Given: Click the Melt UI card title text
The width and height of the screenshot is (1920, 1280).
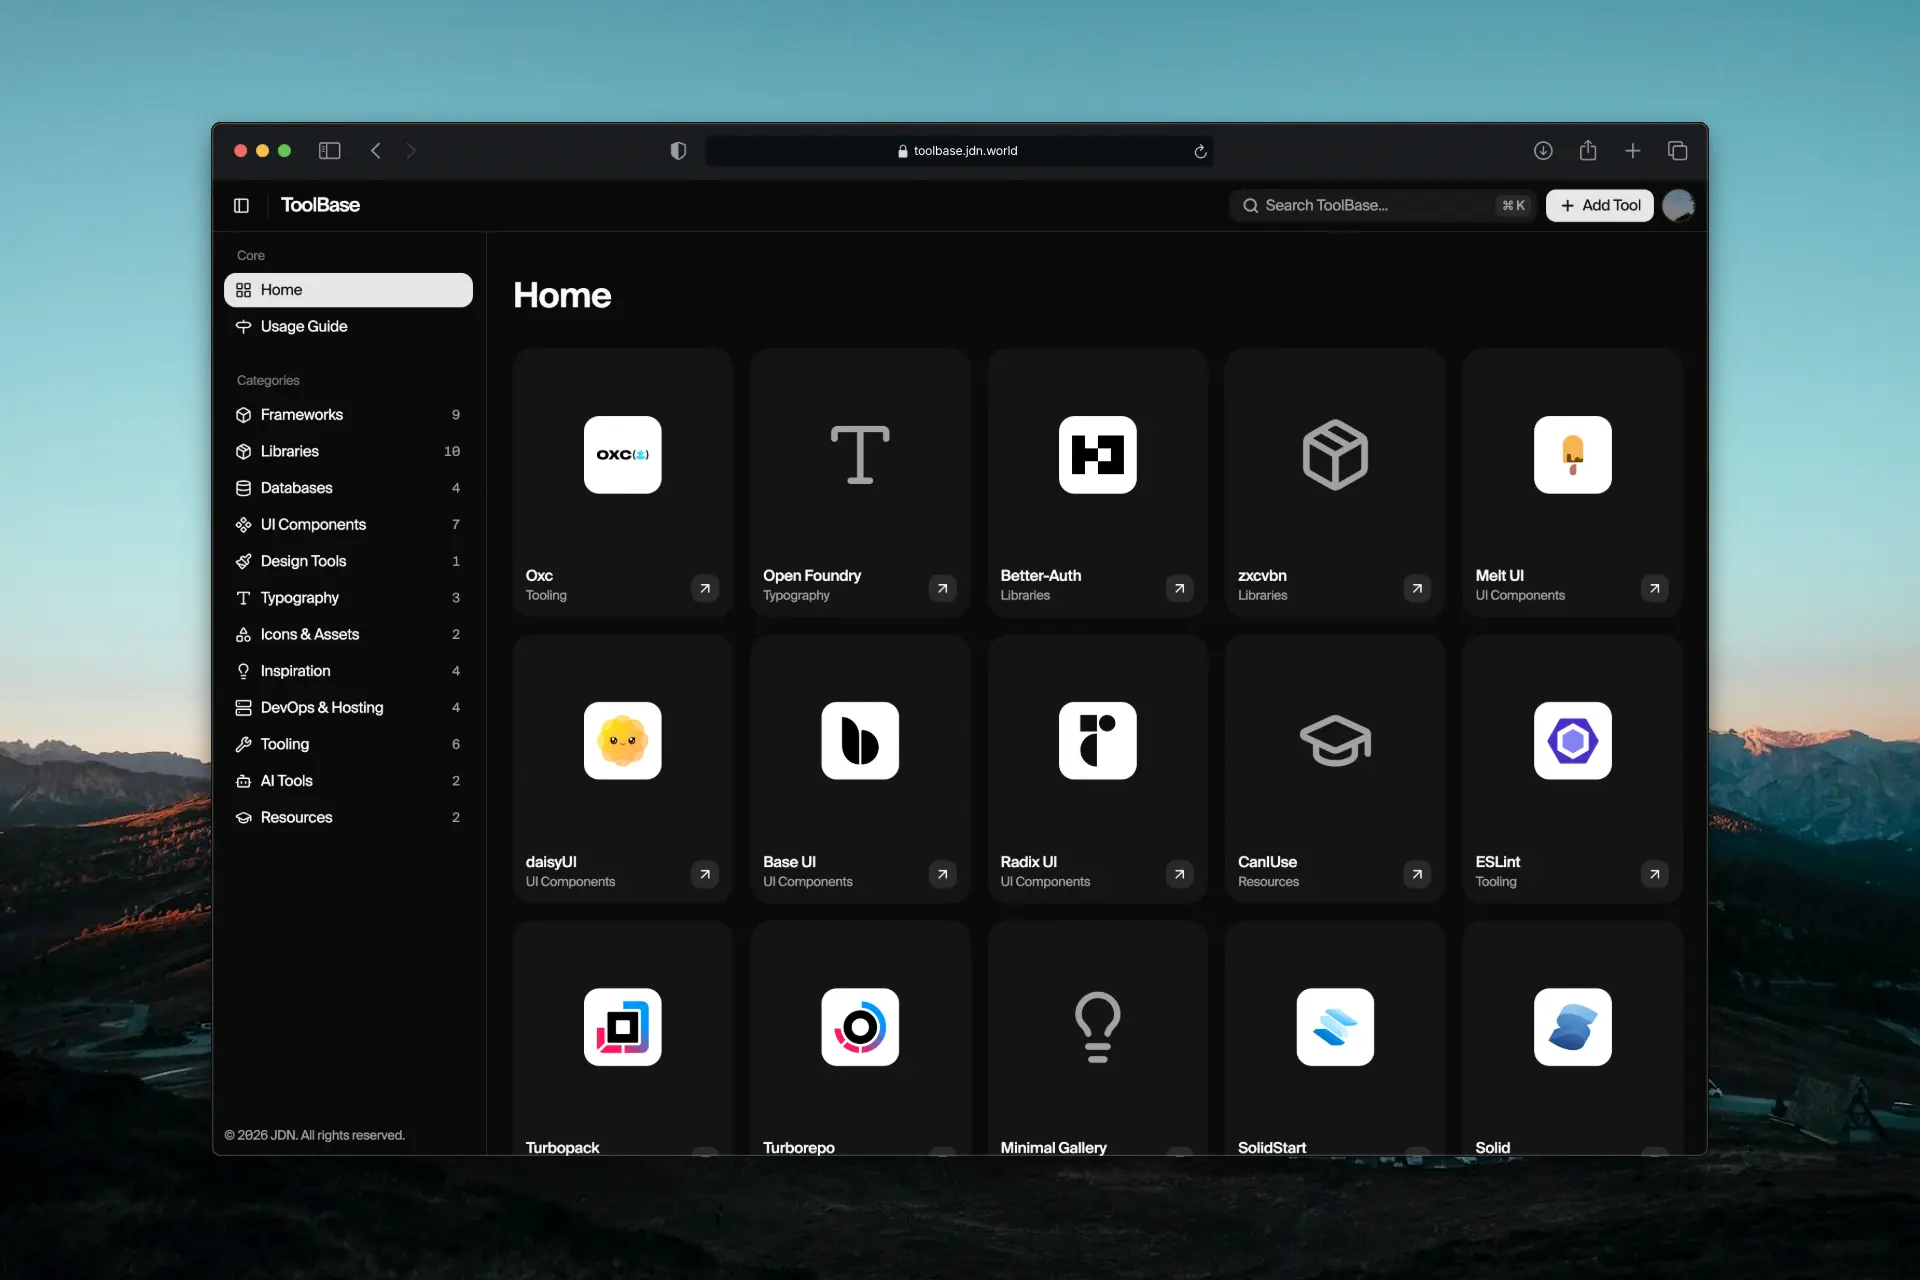Looking at the screenshot, I should coord(1499,575).
